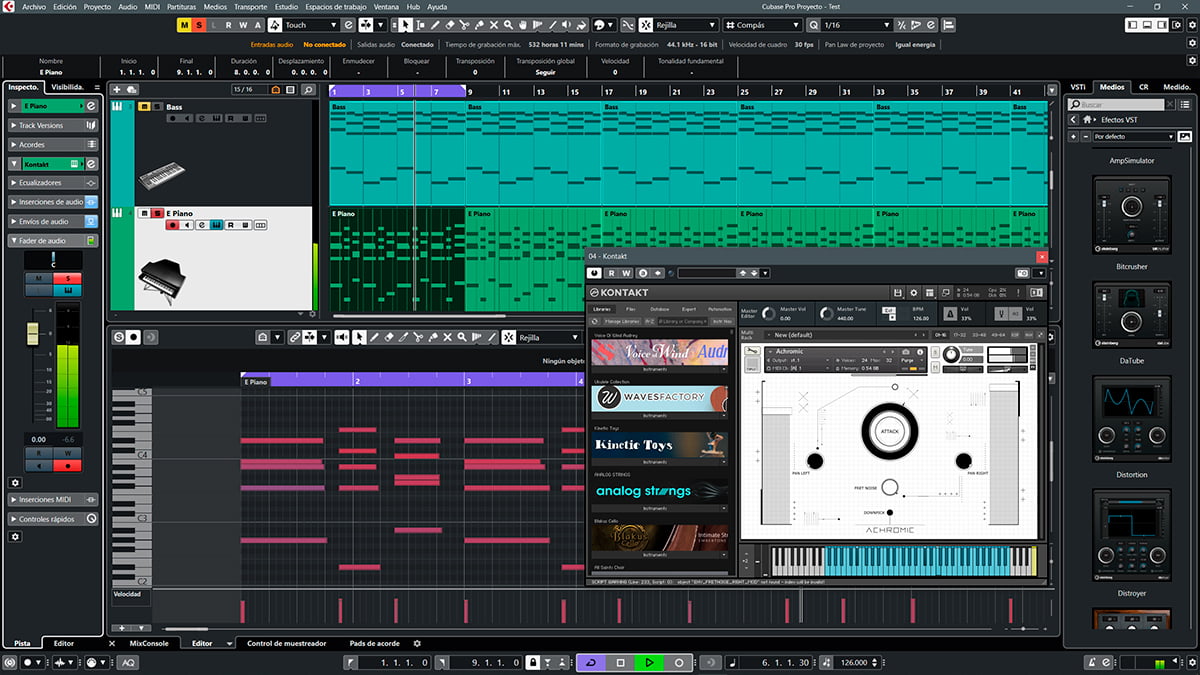Select the Split scissors tool in the main toolbar
This screenshot has height=675, width=1200.
[465, 24]
